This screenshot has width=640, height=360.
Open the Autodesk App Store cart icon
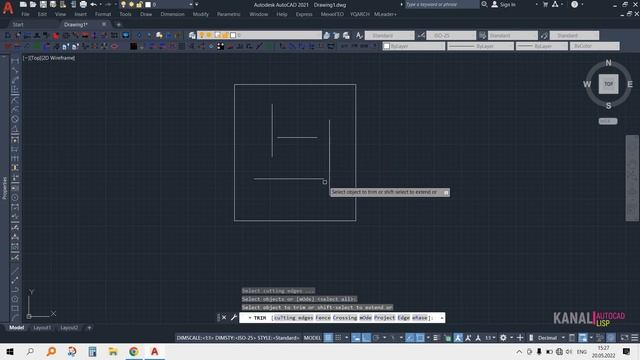545,4
